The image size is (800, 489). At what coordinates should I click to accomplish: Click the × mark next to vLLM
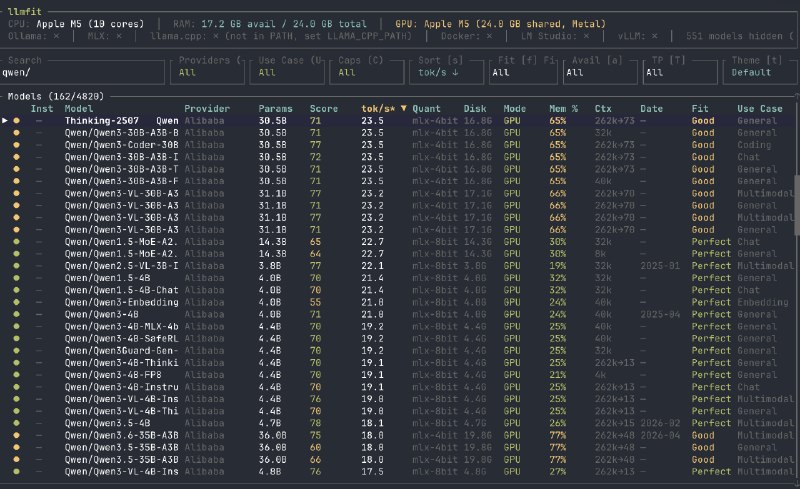tap(655, 36)
